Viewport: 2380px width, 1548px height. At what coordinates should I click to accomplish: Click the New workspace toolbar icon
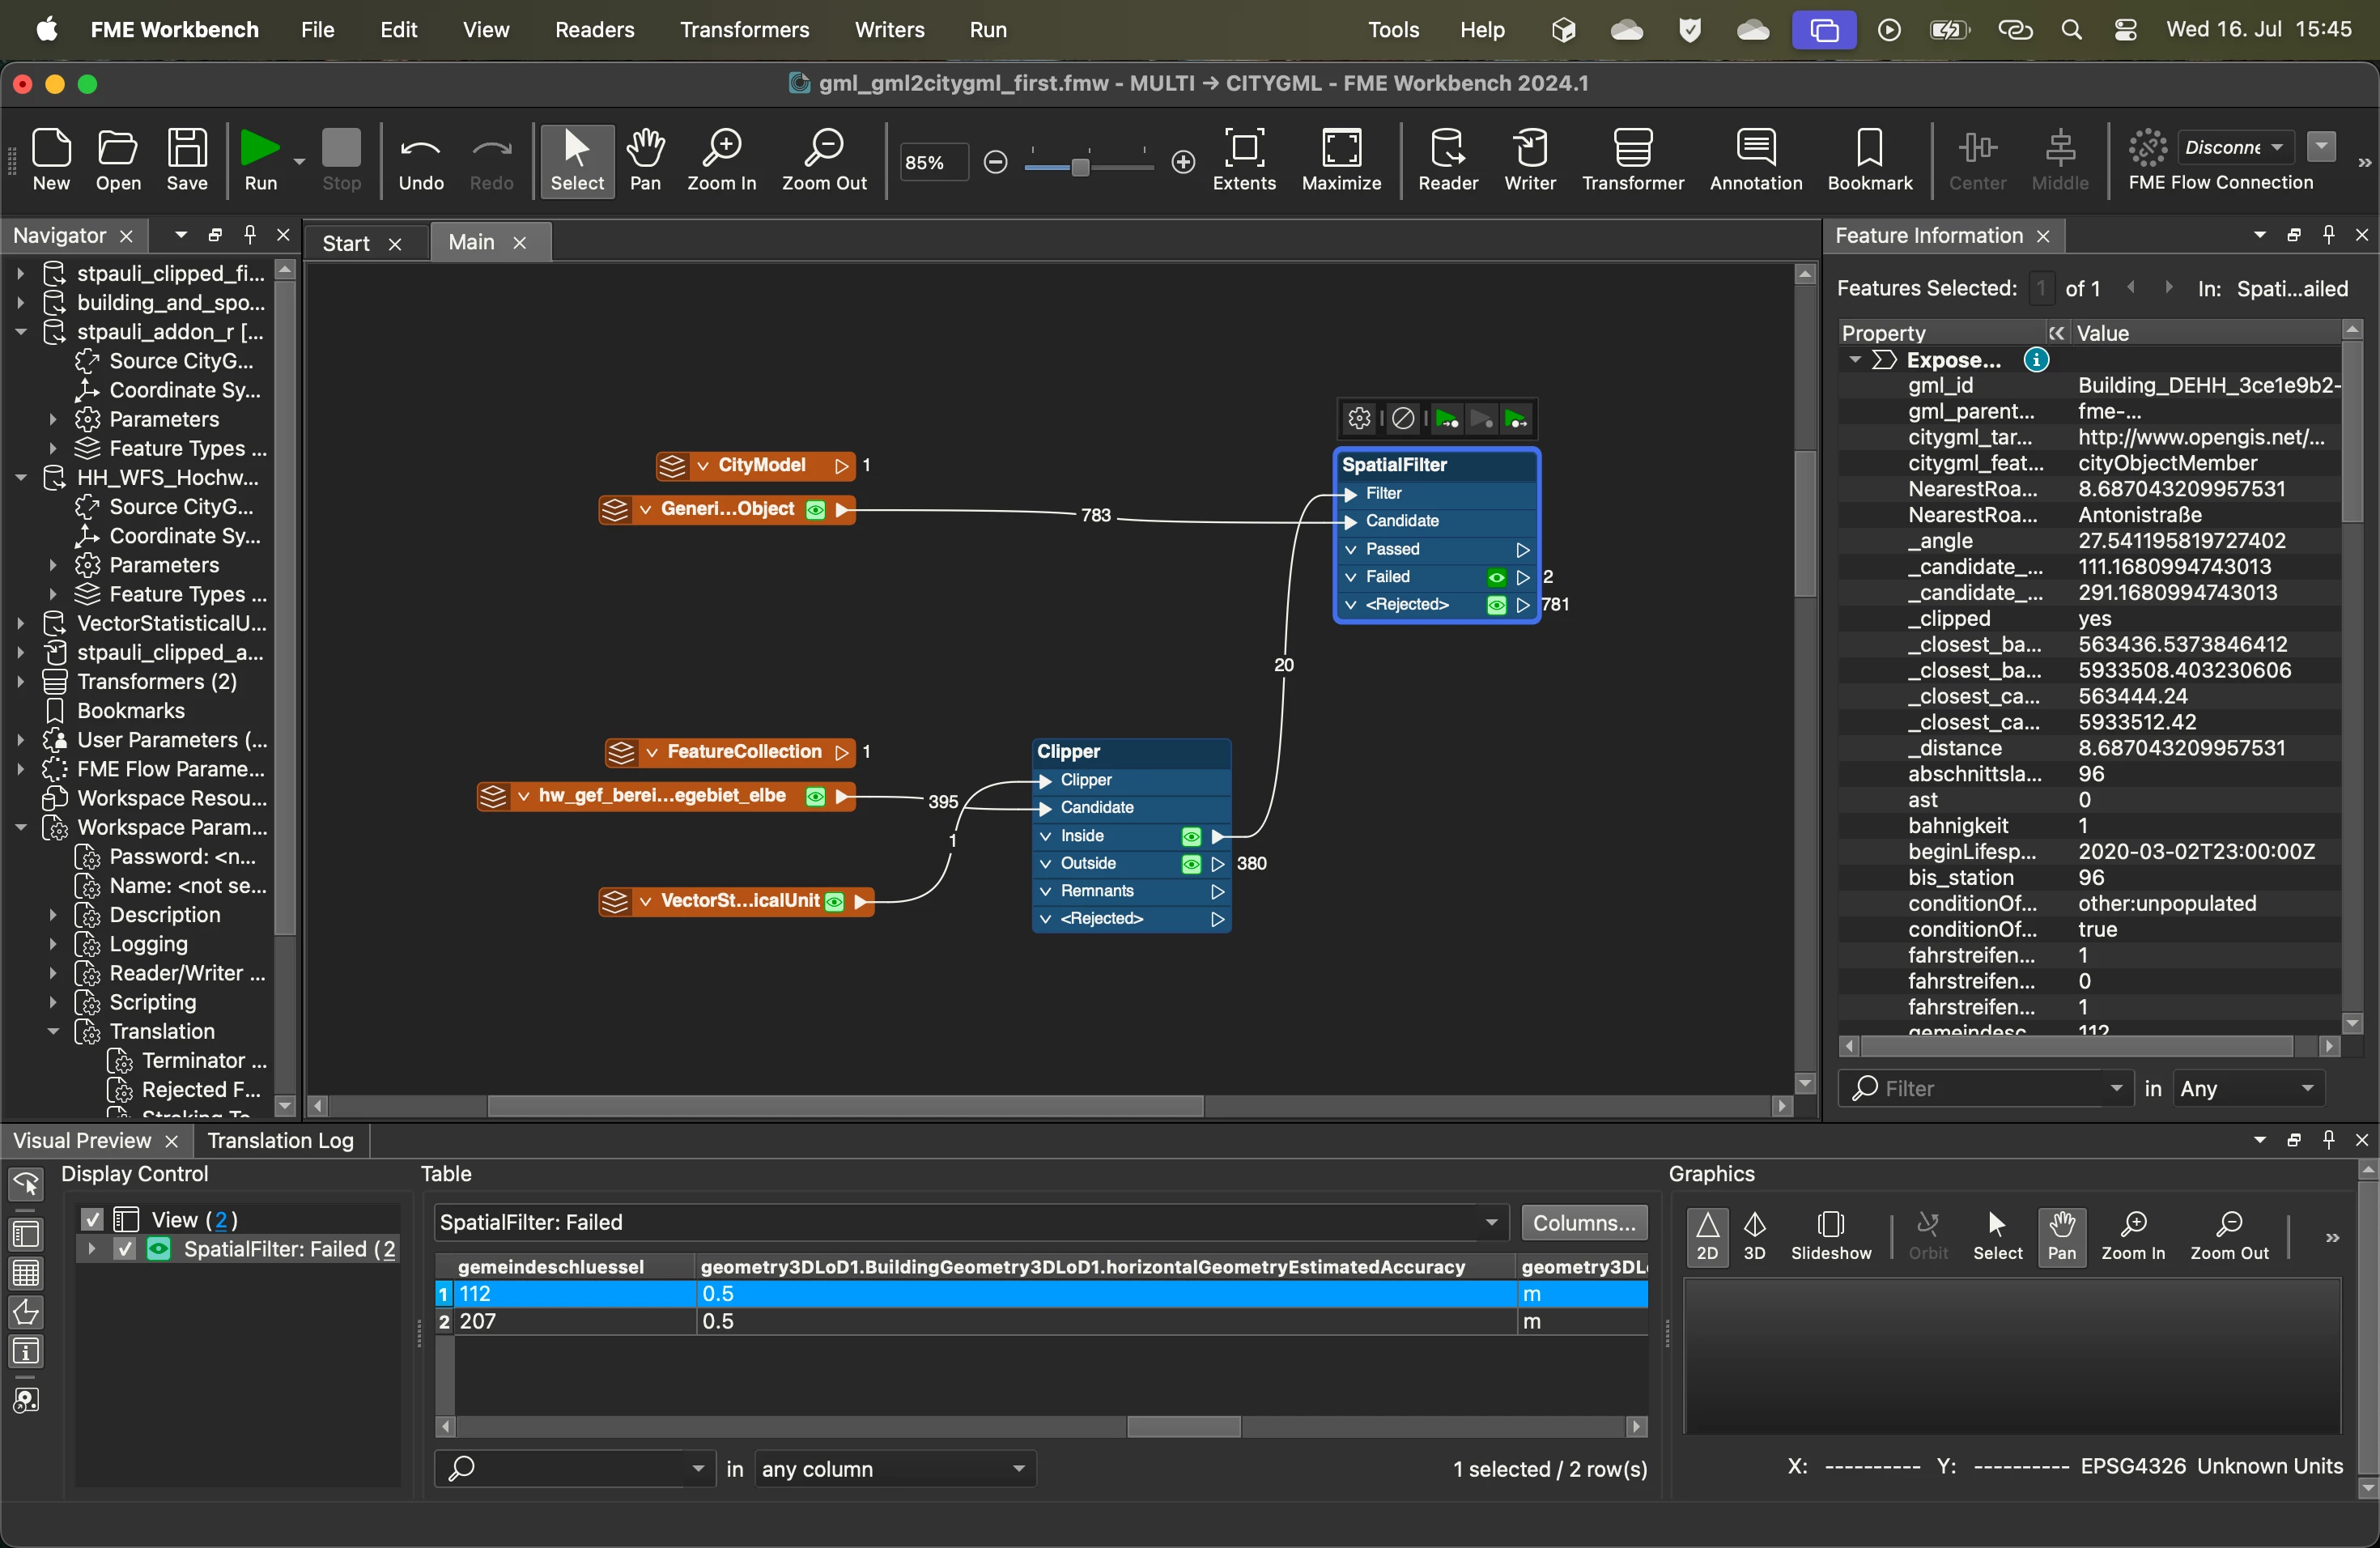[x=51, y=160]
